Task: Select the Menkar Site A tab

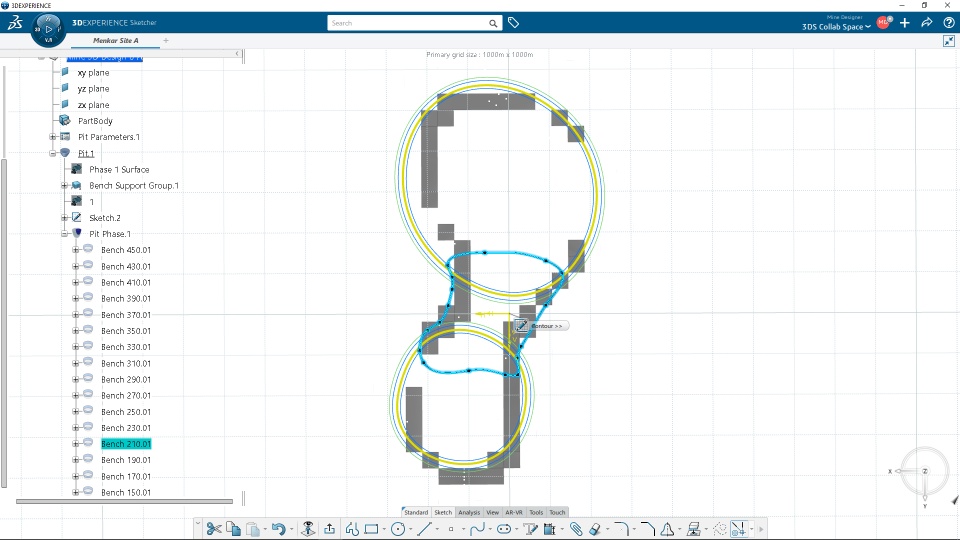Action: (x=116, y=40)
